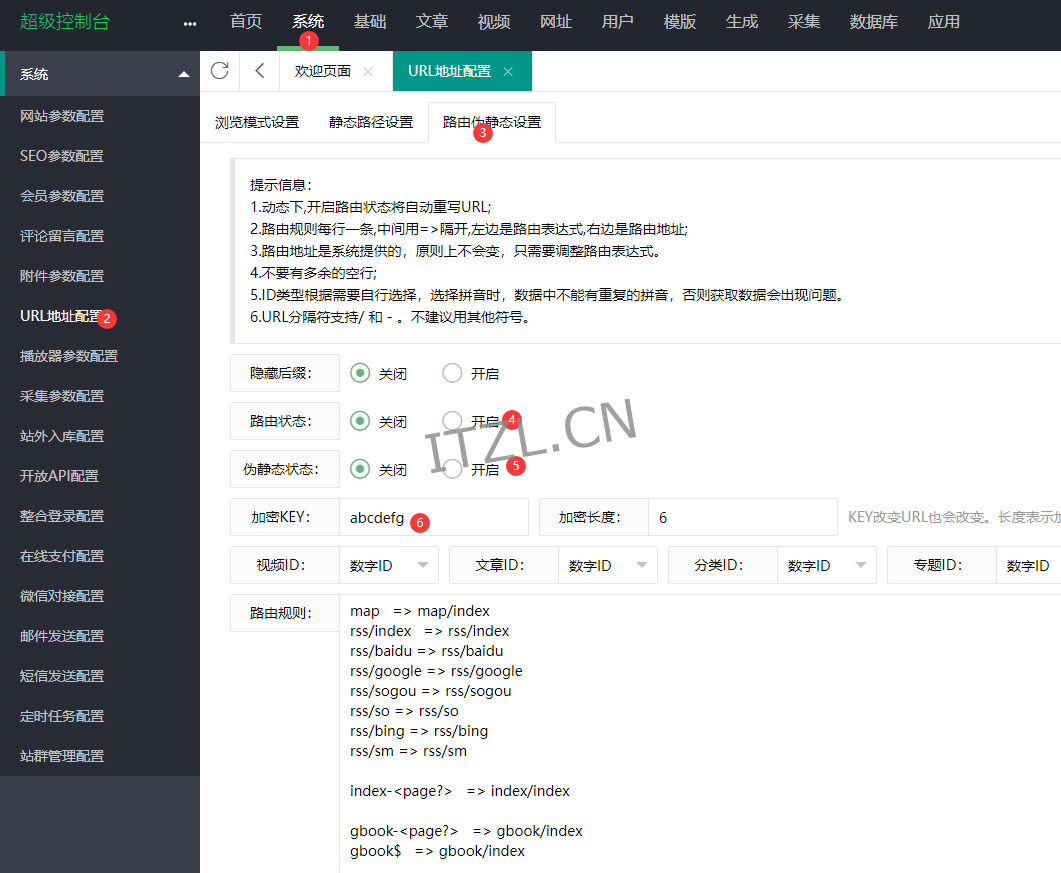Close the 欢迎页面 tab

coord(368,72)
